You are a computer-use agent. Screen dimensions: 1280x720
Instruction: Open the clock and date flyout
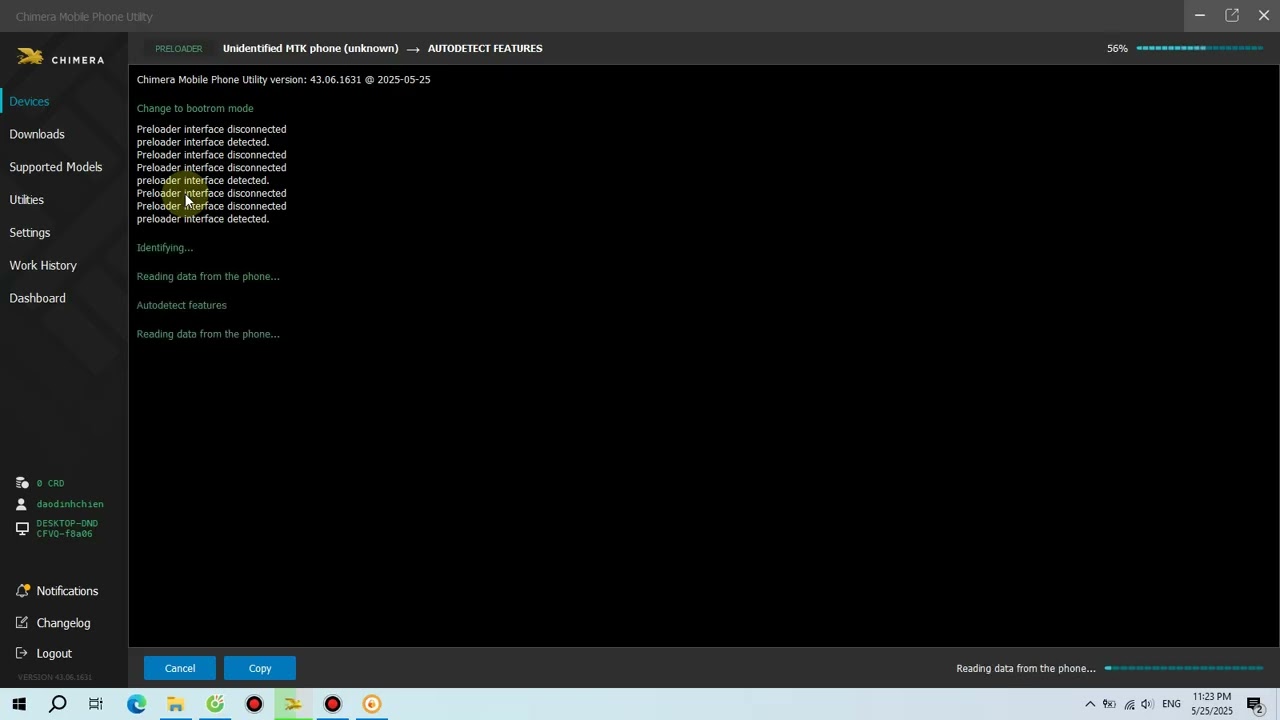(1212, 704)
